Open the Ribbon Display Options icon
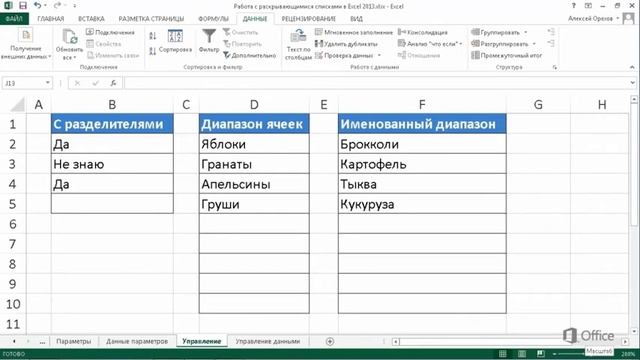The image size is (640, 360). tap(588, 6)
